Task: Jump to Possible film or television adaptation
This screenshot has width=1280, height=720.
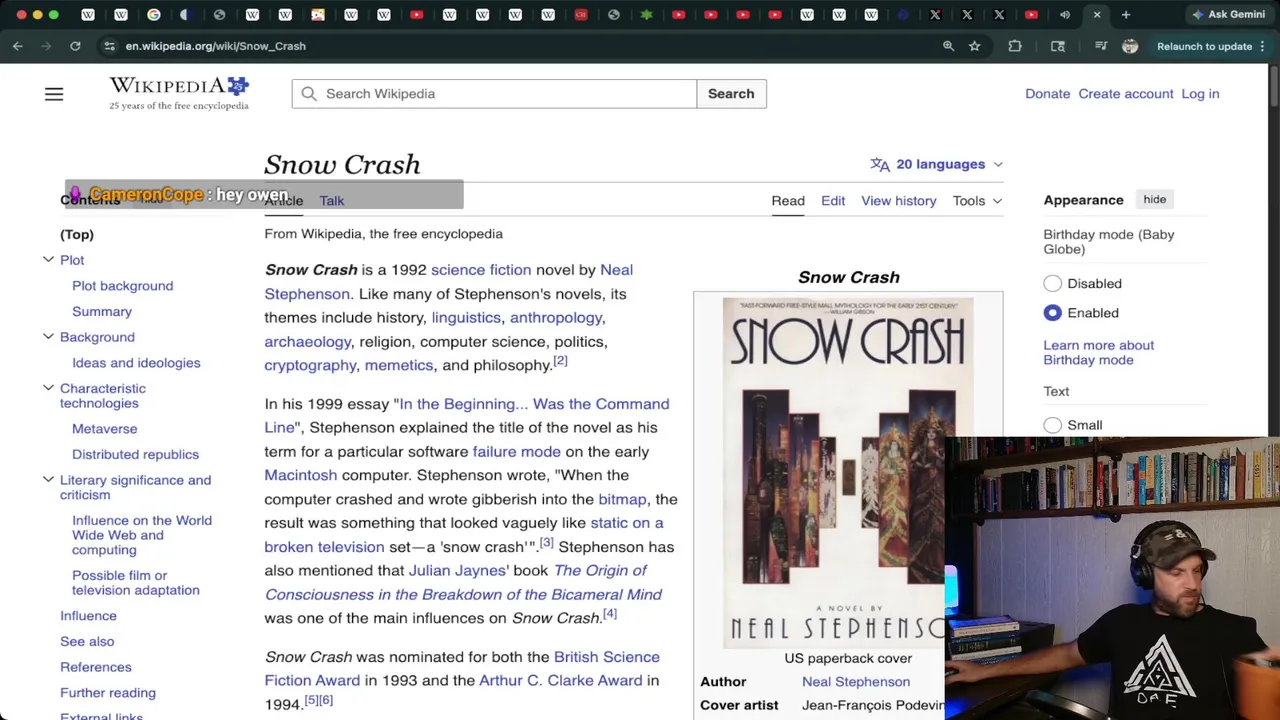Action: click(136, 583)
